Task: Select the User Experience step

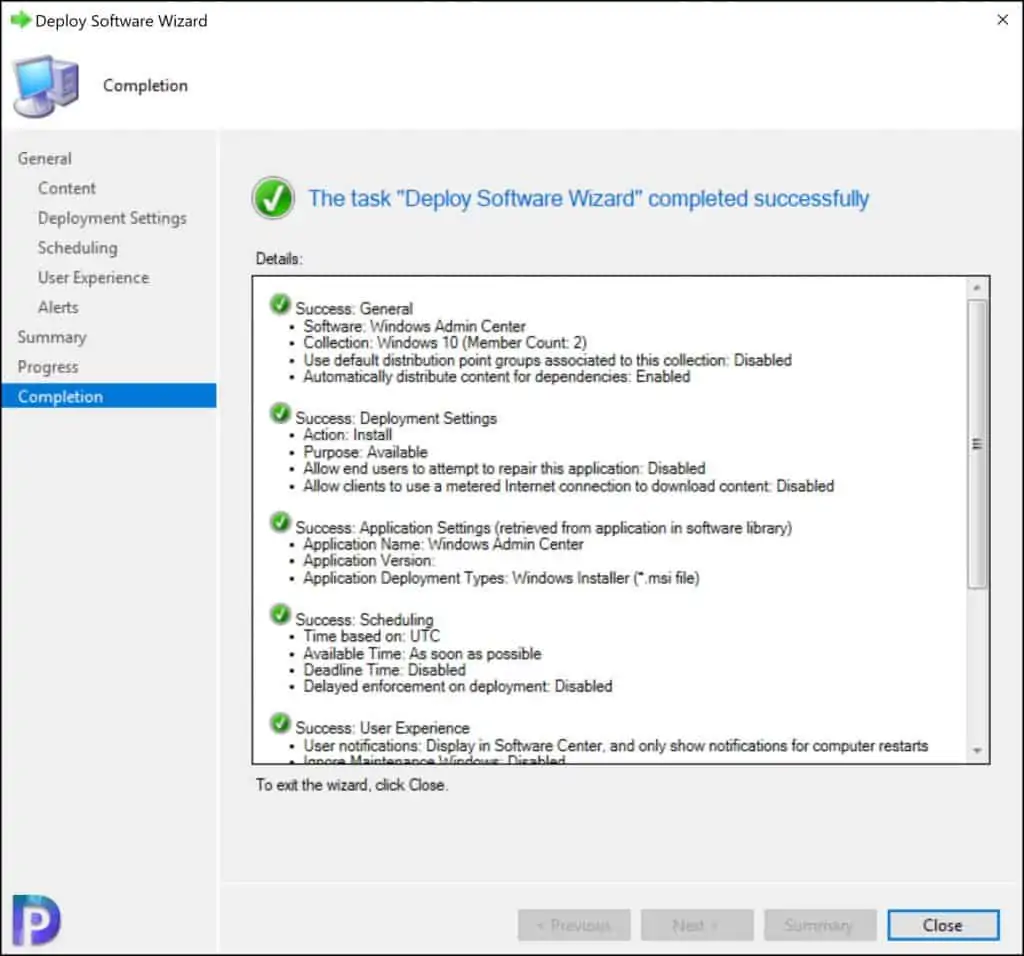Action: 93,278
